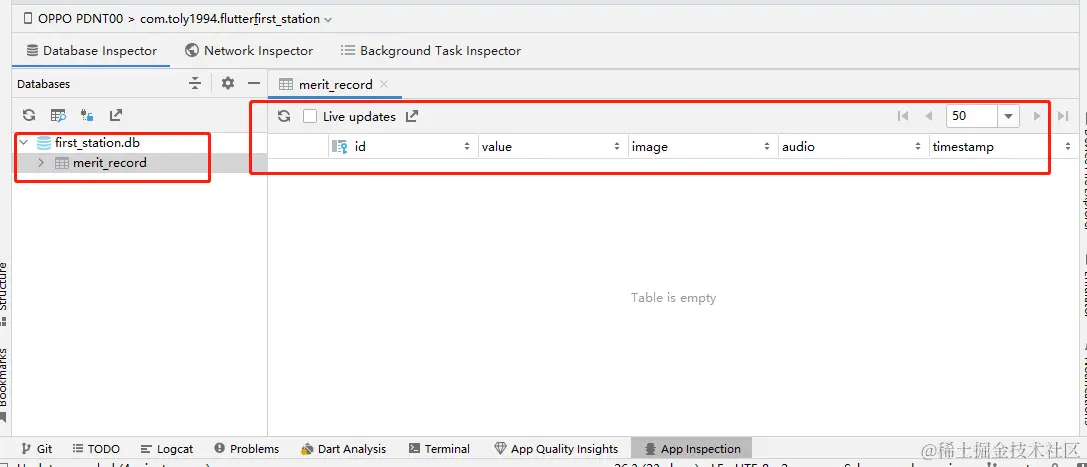Viewport: 1087px width, 467px height.
Task: Click the page size input field
Action: click(971, 116)
